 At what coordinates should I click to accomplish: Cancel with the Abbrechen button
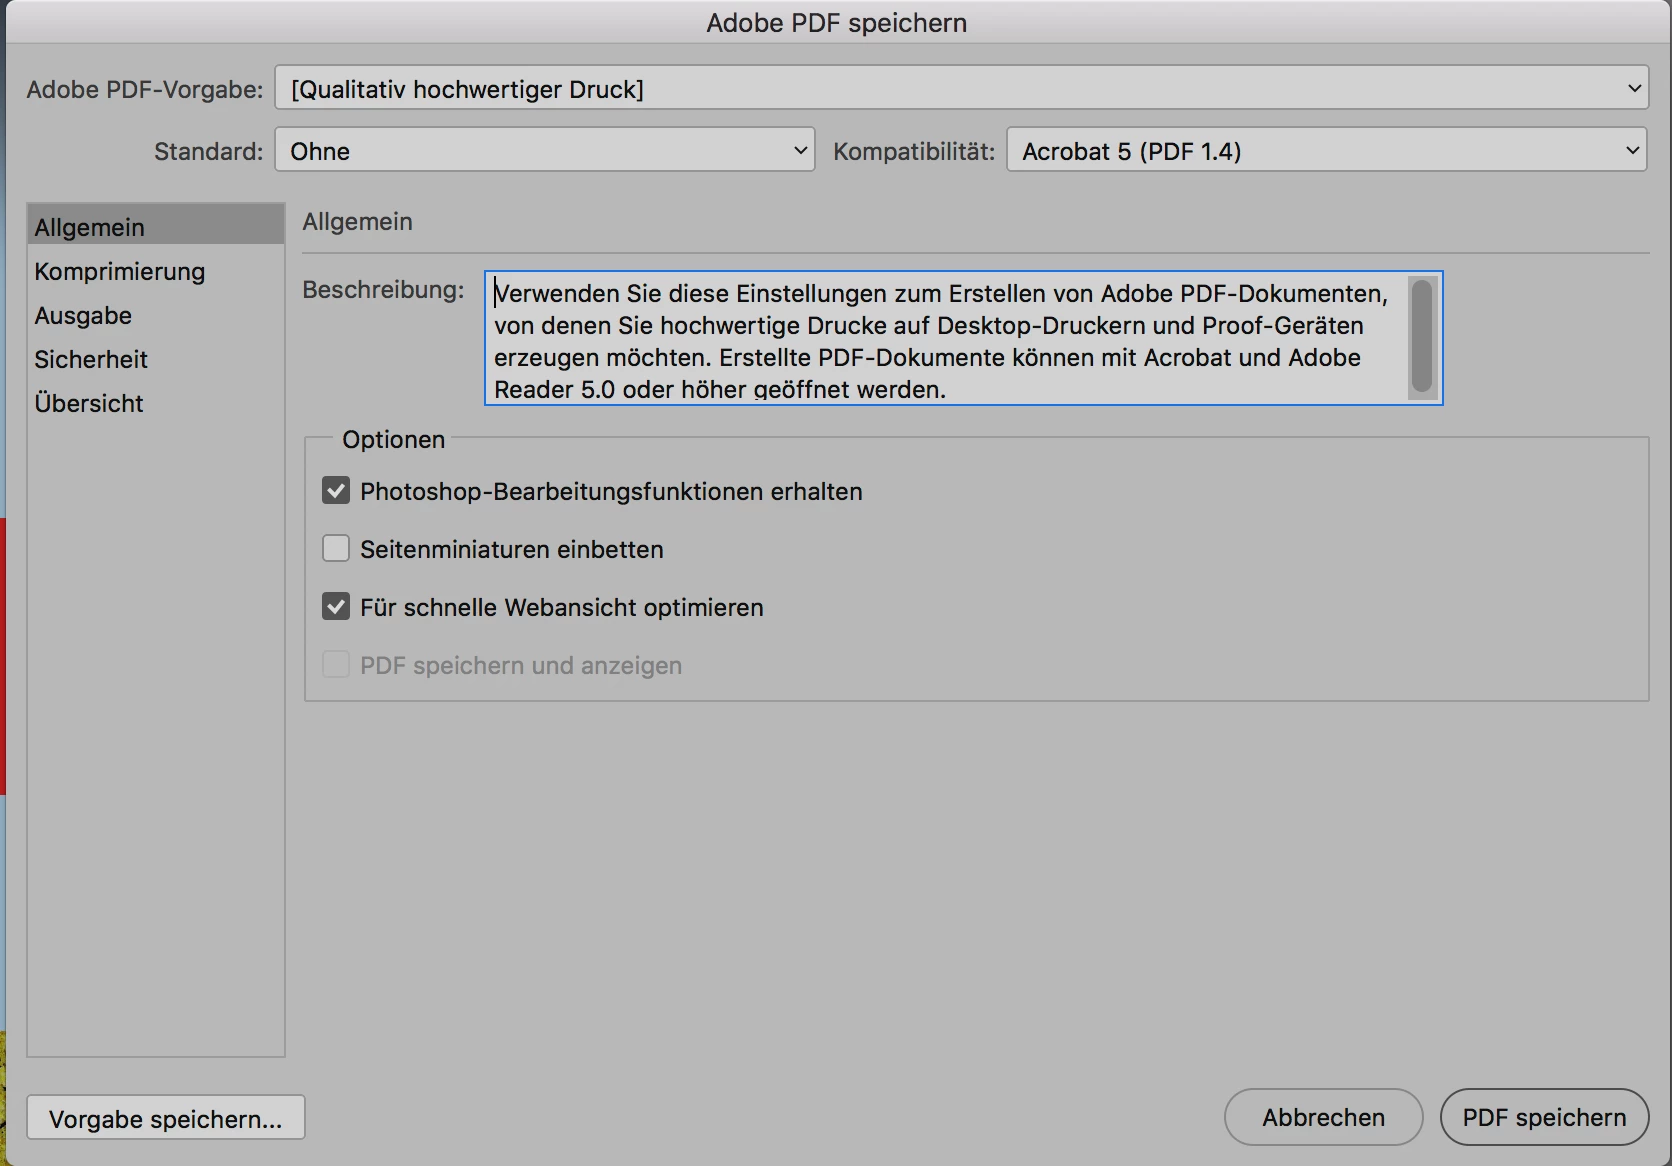pos(1323,1117)
